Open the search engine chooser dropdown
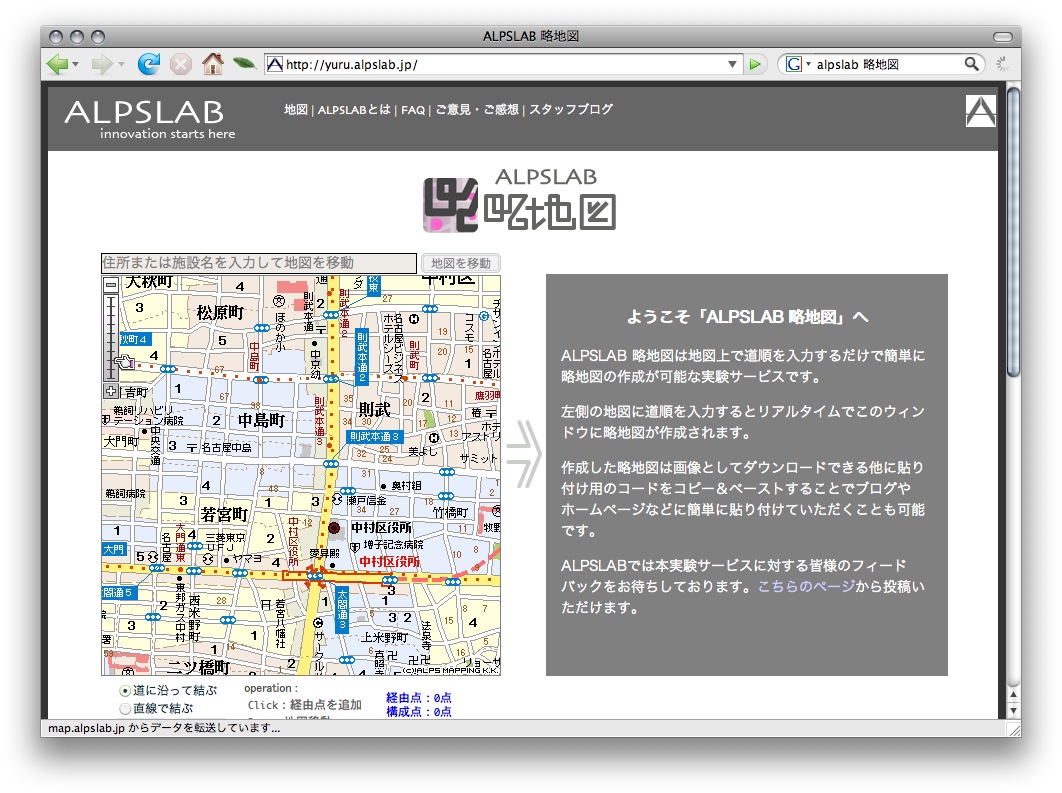Viewport: 1062px width, 793px height. [808, 64]
